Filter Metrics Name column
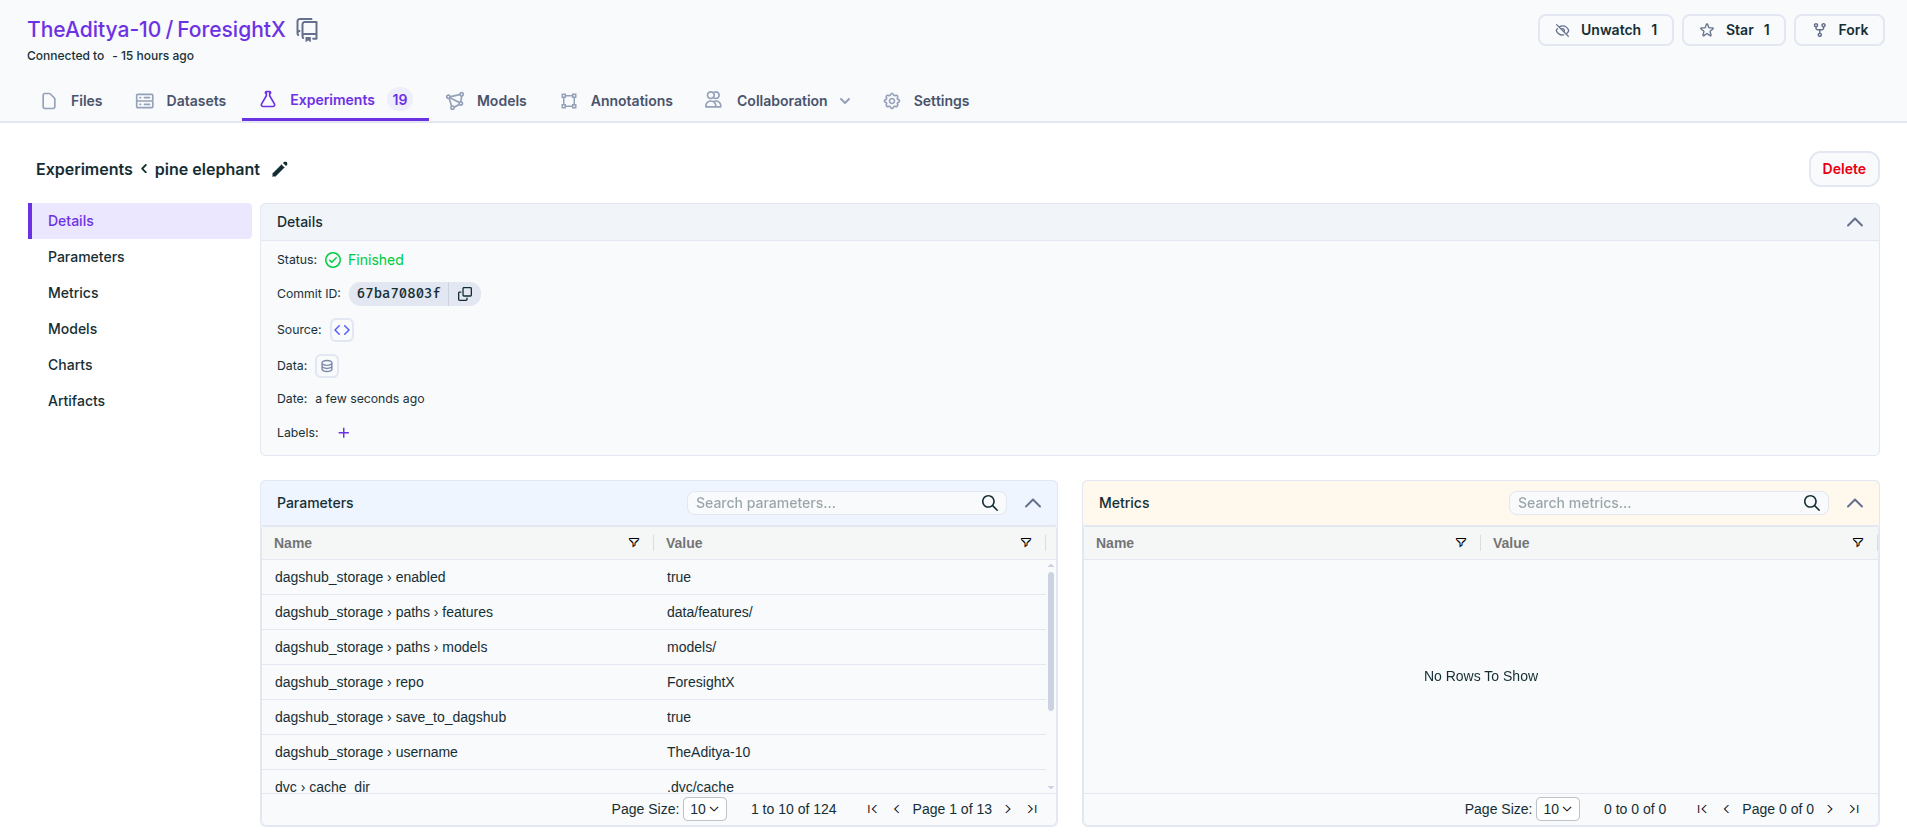This screenshot has height=838, width=1907. pos(1461,543)
